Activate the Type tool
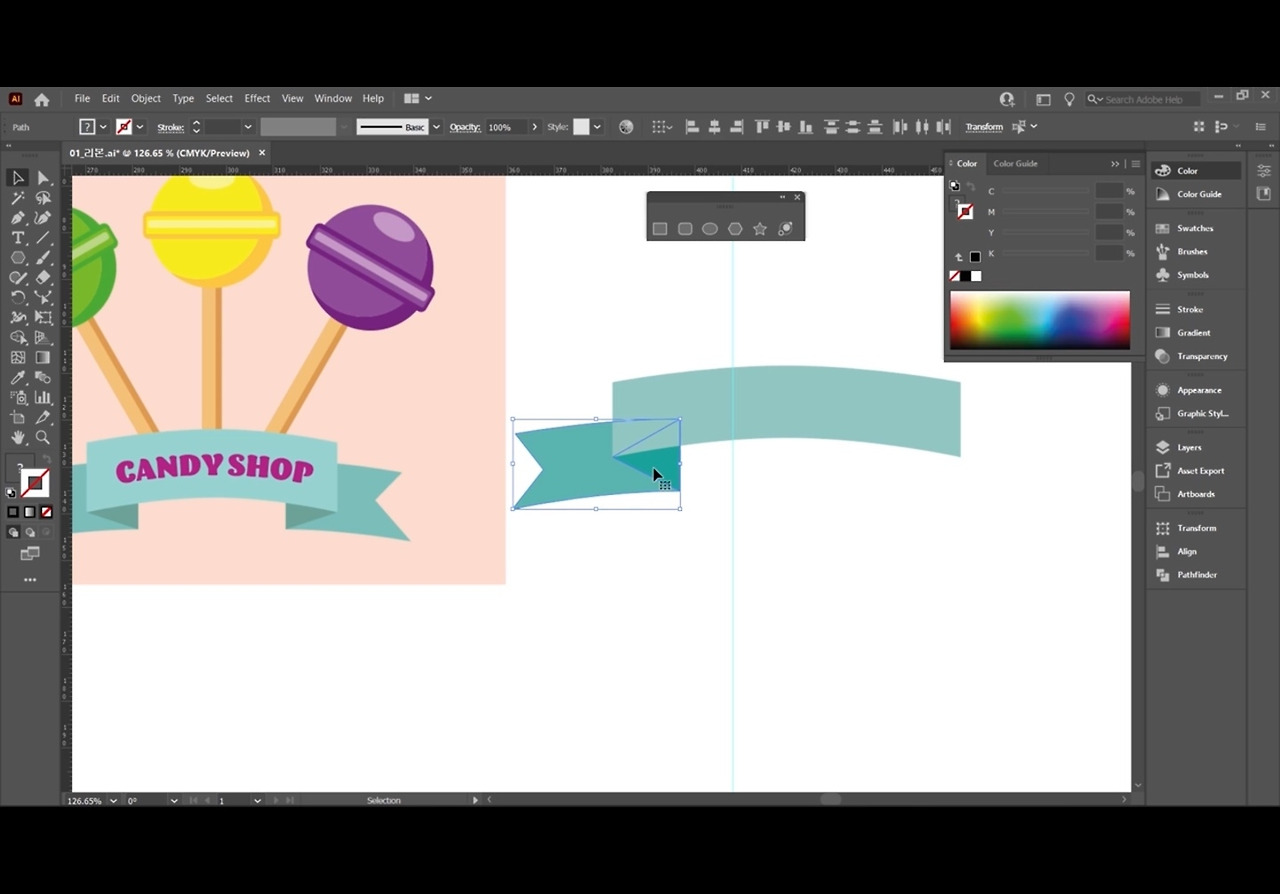Screen dimensions: 1280x894 pyautogui.click(x=18, y=238)
